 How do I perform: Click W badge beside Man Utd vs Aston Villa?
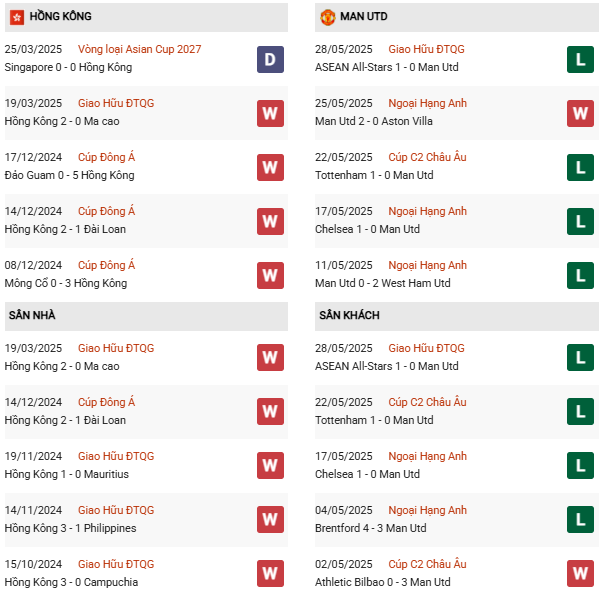coord(580,113)
